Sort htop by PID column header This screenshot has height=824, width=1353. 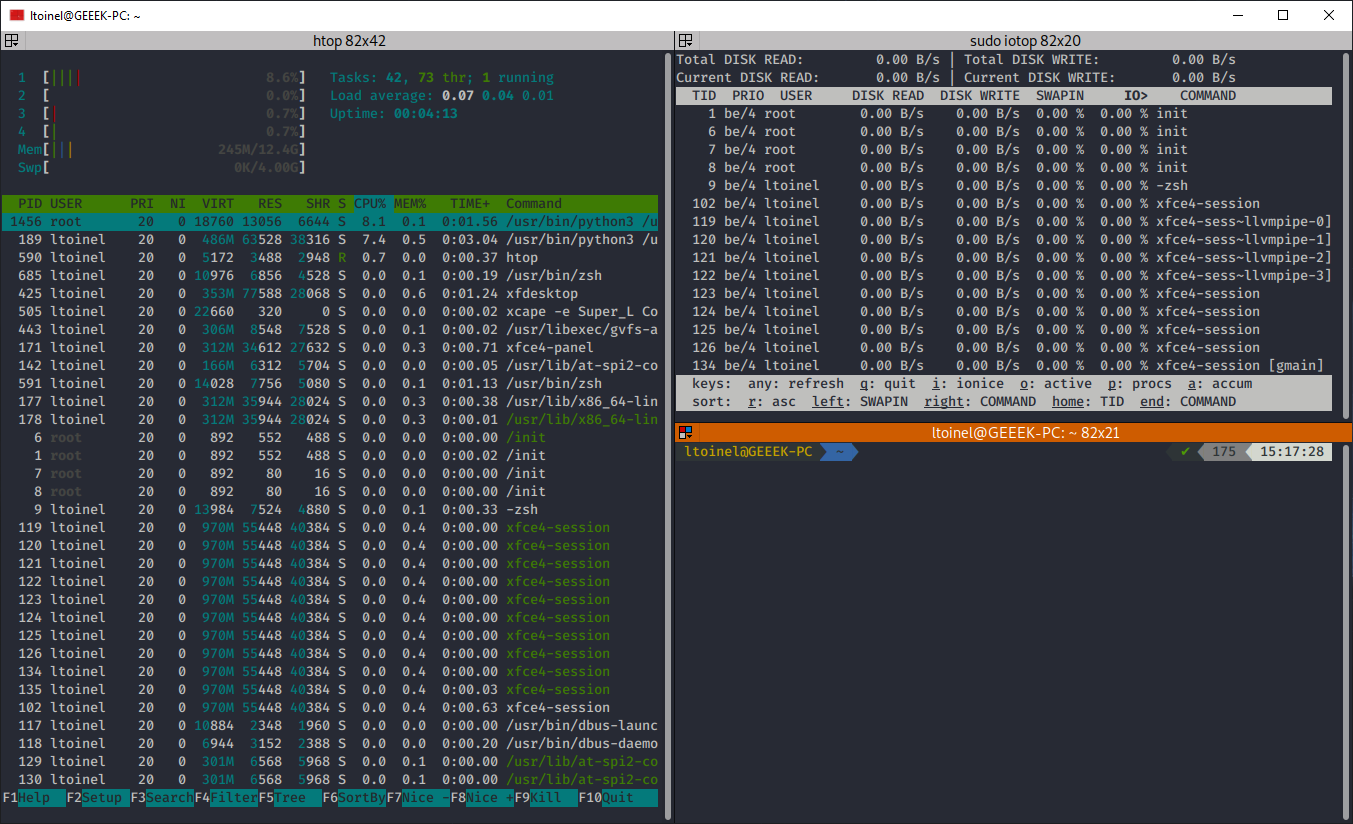(30, 203)
